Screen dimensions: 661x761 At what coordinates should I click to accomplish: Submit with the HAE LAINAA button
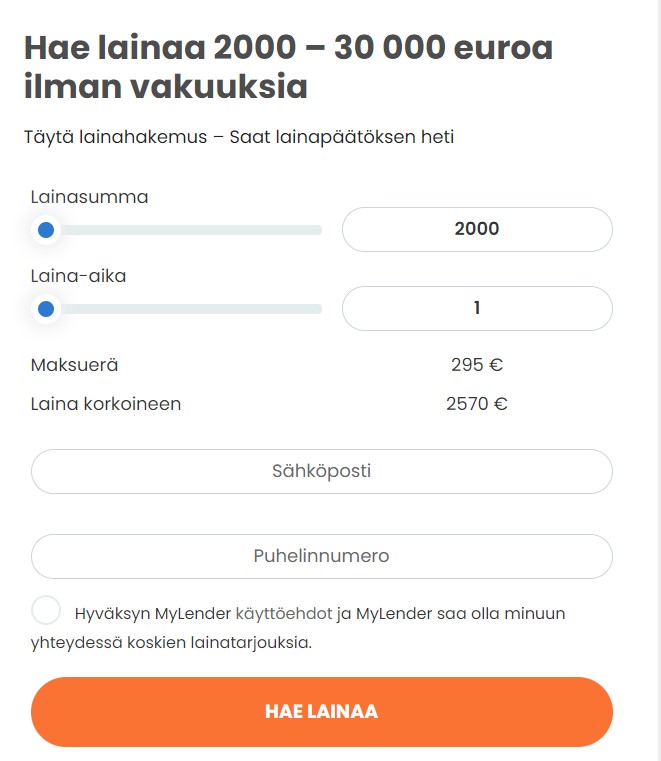pyautogui.click(x=322, y=711)
